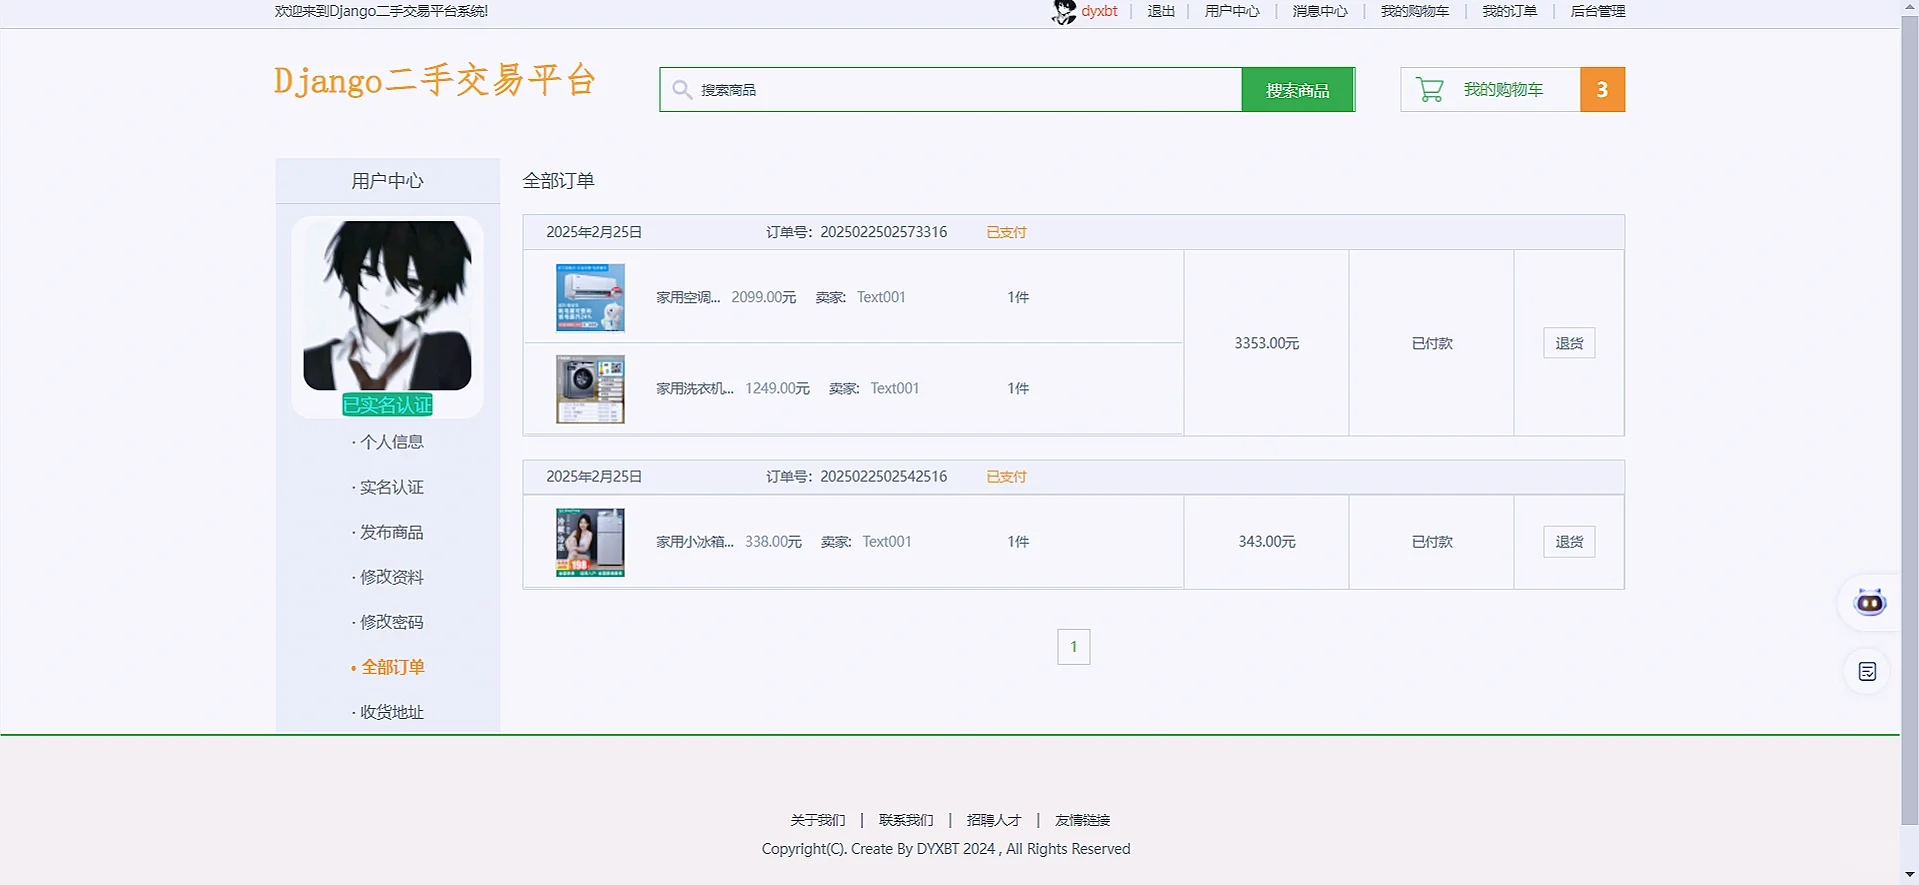Click the shopping cart icon

(x=1430, y=90)
